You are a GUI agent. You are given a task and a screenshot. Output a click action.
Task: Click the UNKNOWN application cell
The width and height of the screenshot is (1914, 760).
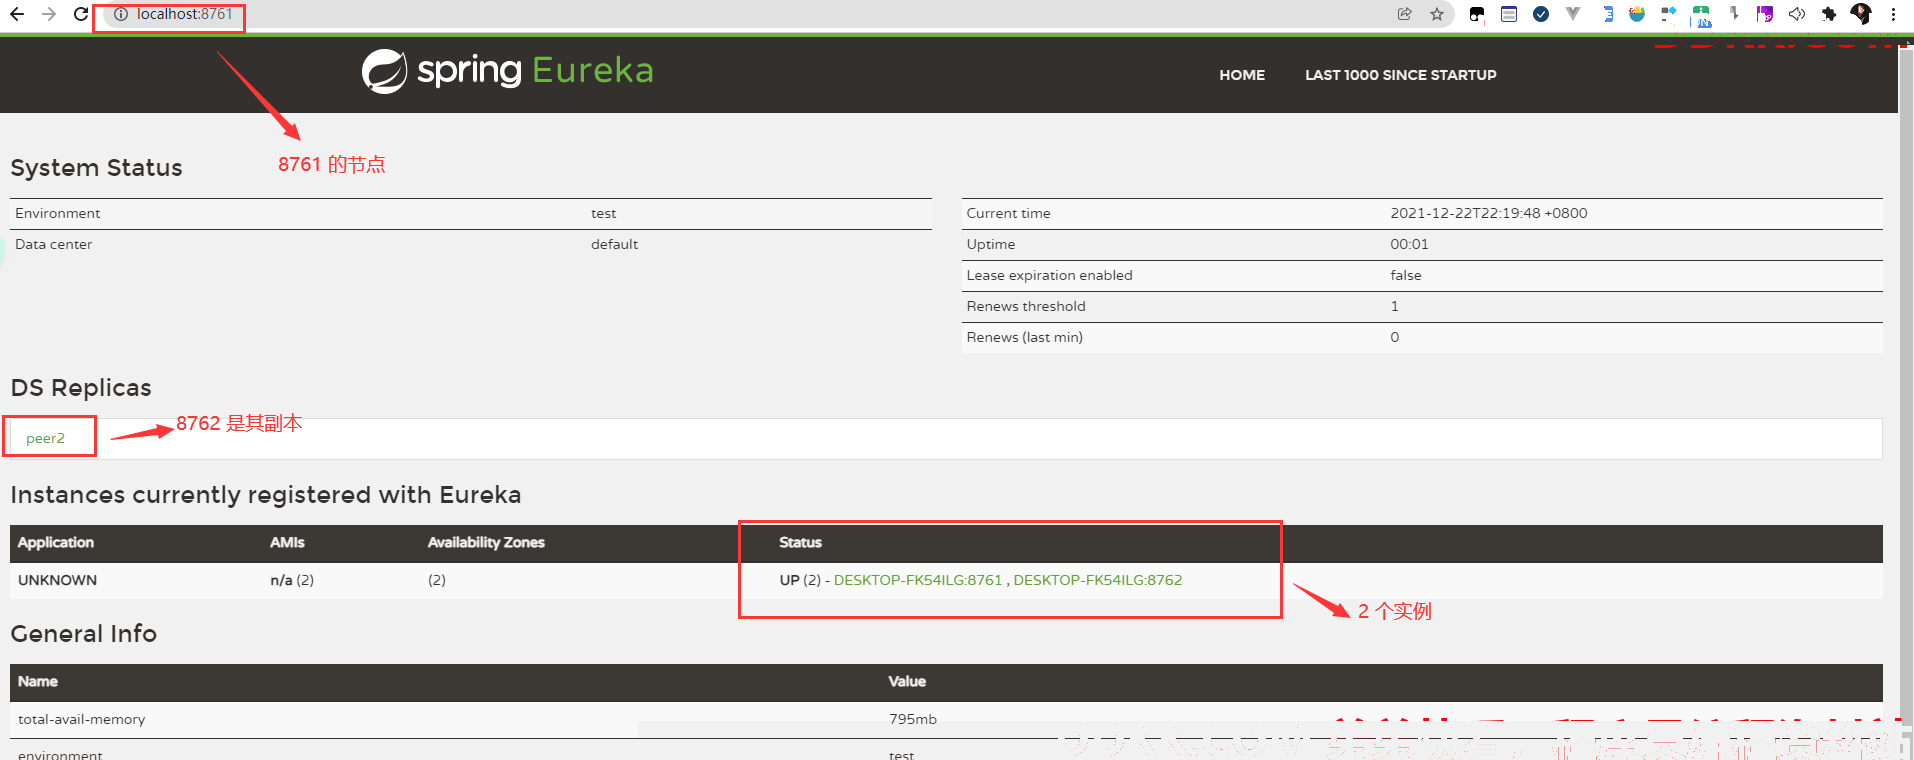tap(57, 580)
